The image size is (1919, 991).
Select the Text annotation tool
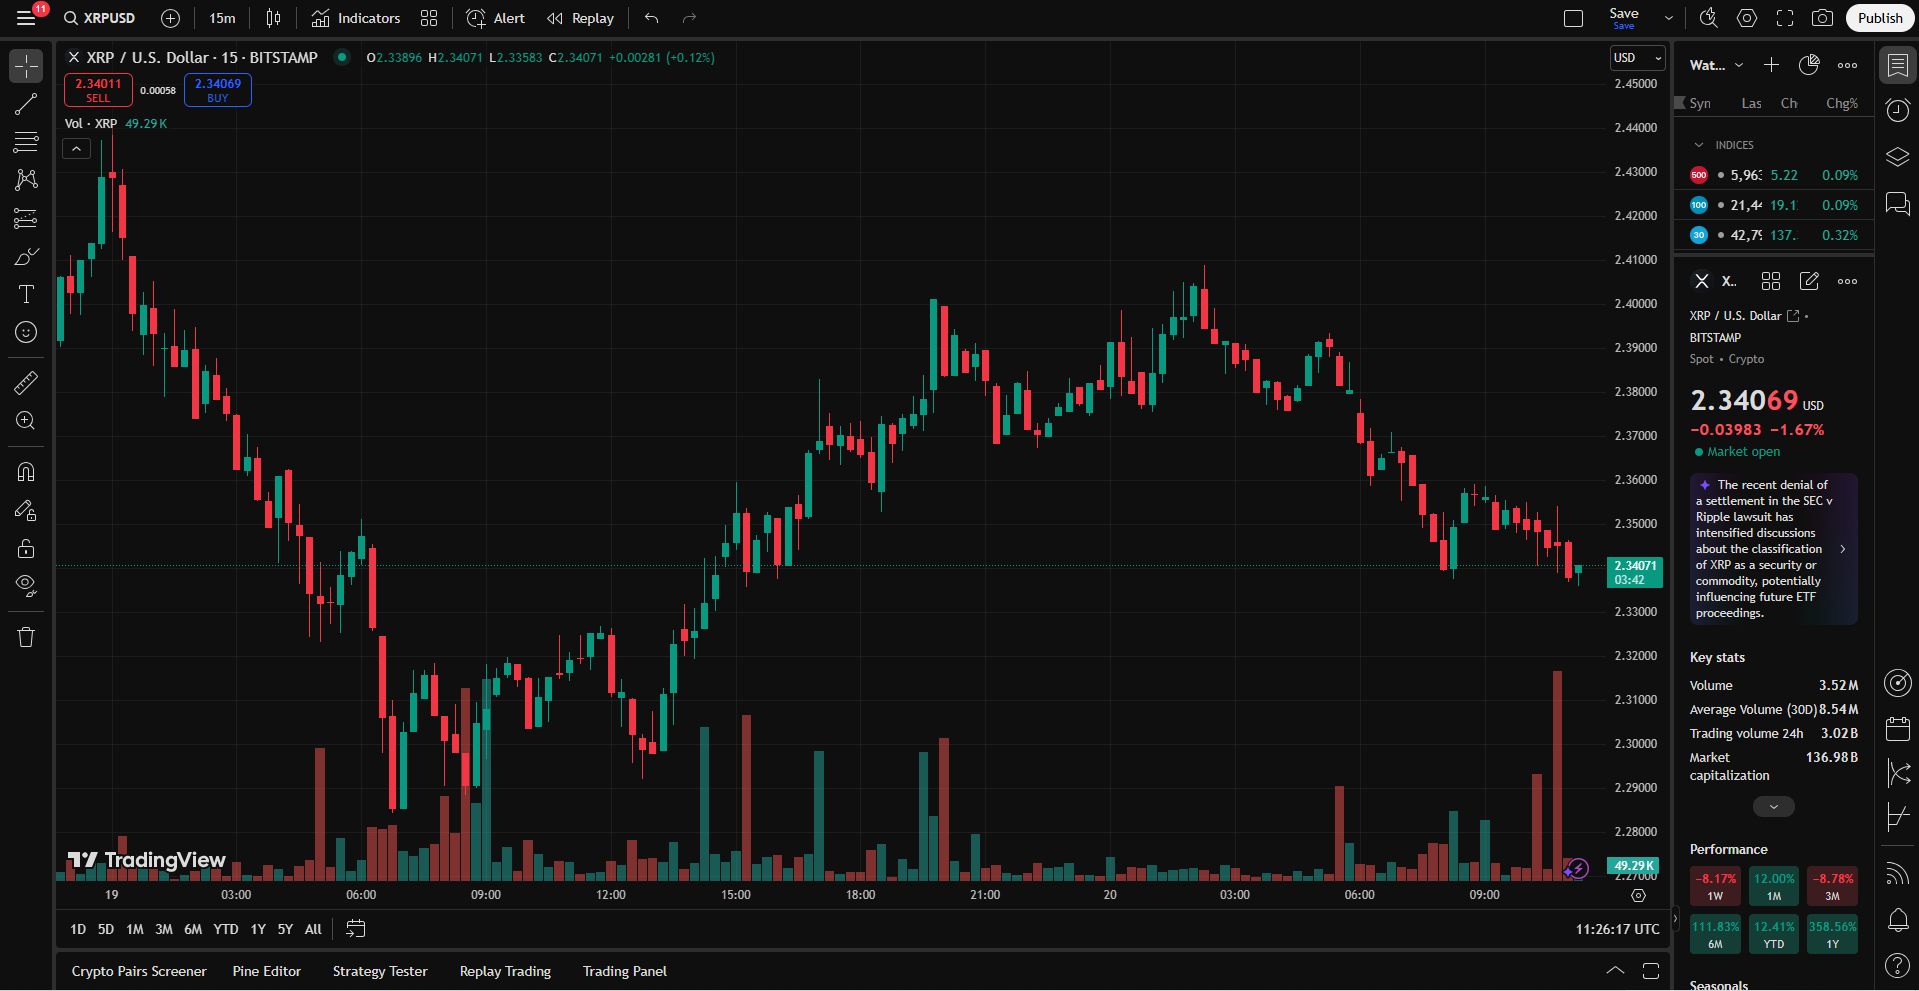[26, 294]
